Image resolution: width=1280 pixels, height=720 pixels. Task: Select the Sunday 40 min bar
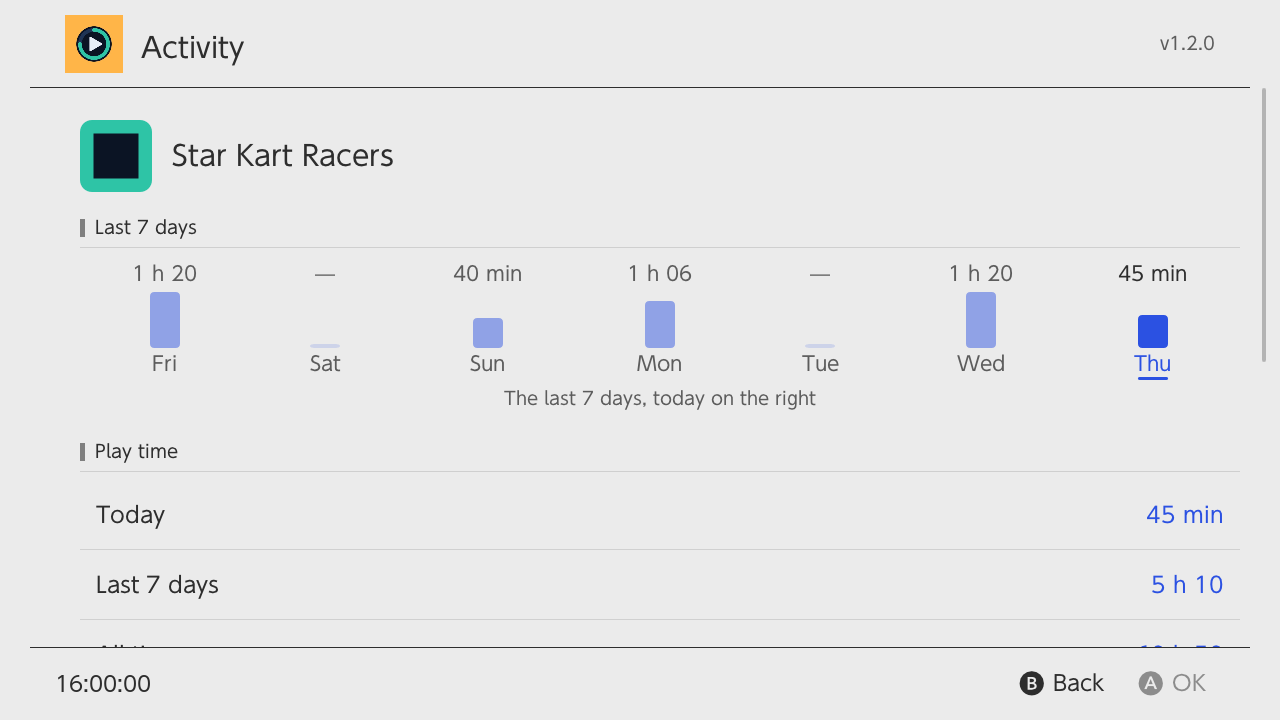point(488,333)
